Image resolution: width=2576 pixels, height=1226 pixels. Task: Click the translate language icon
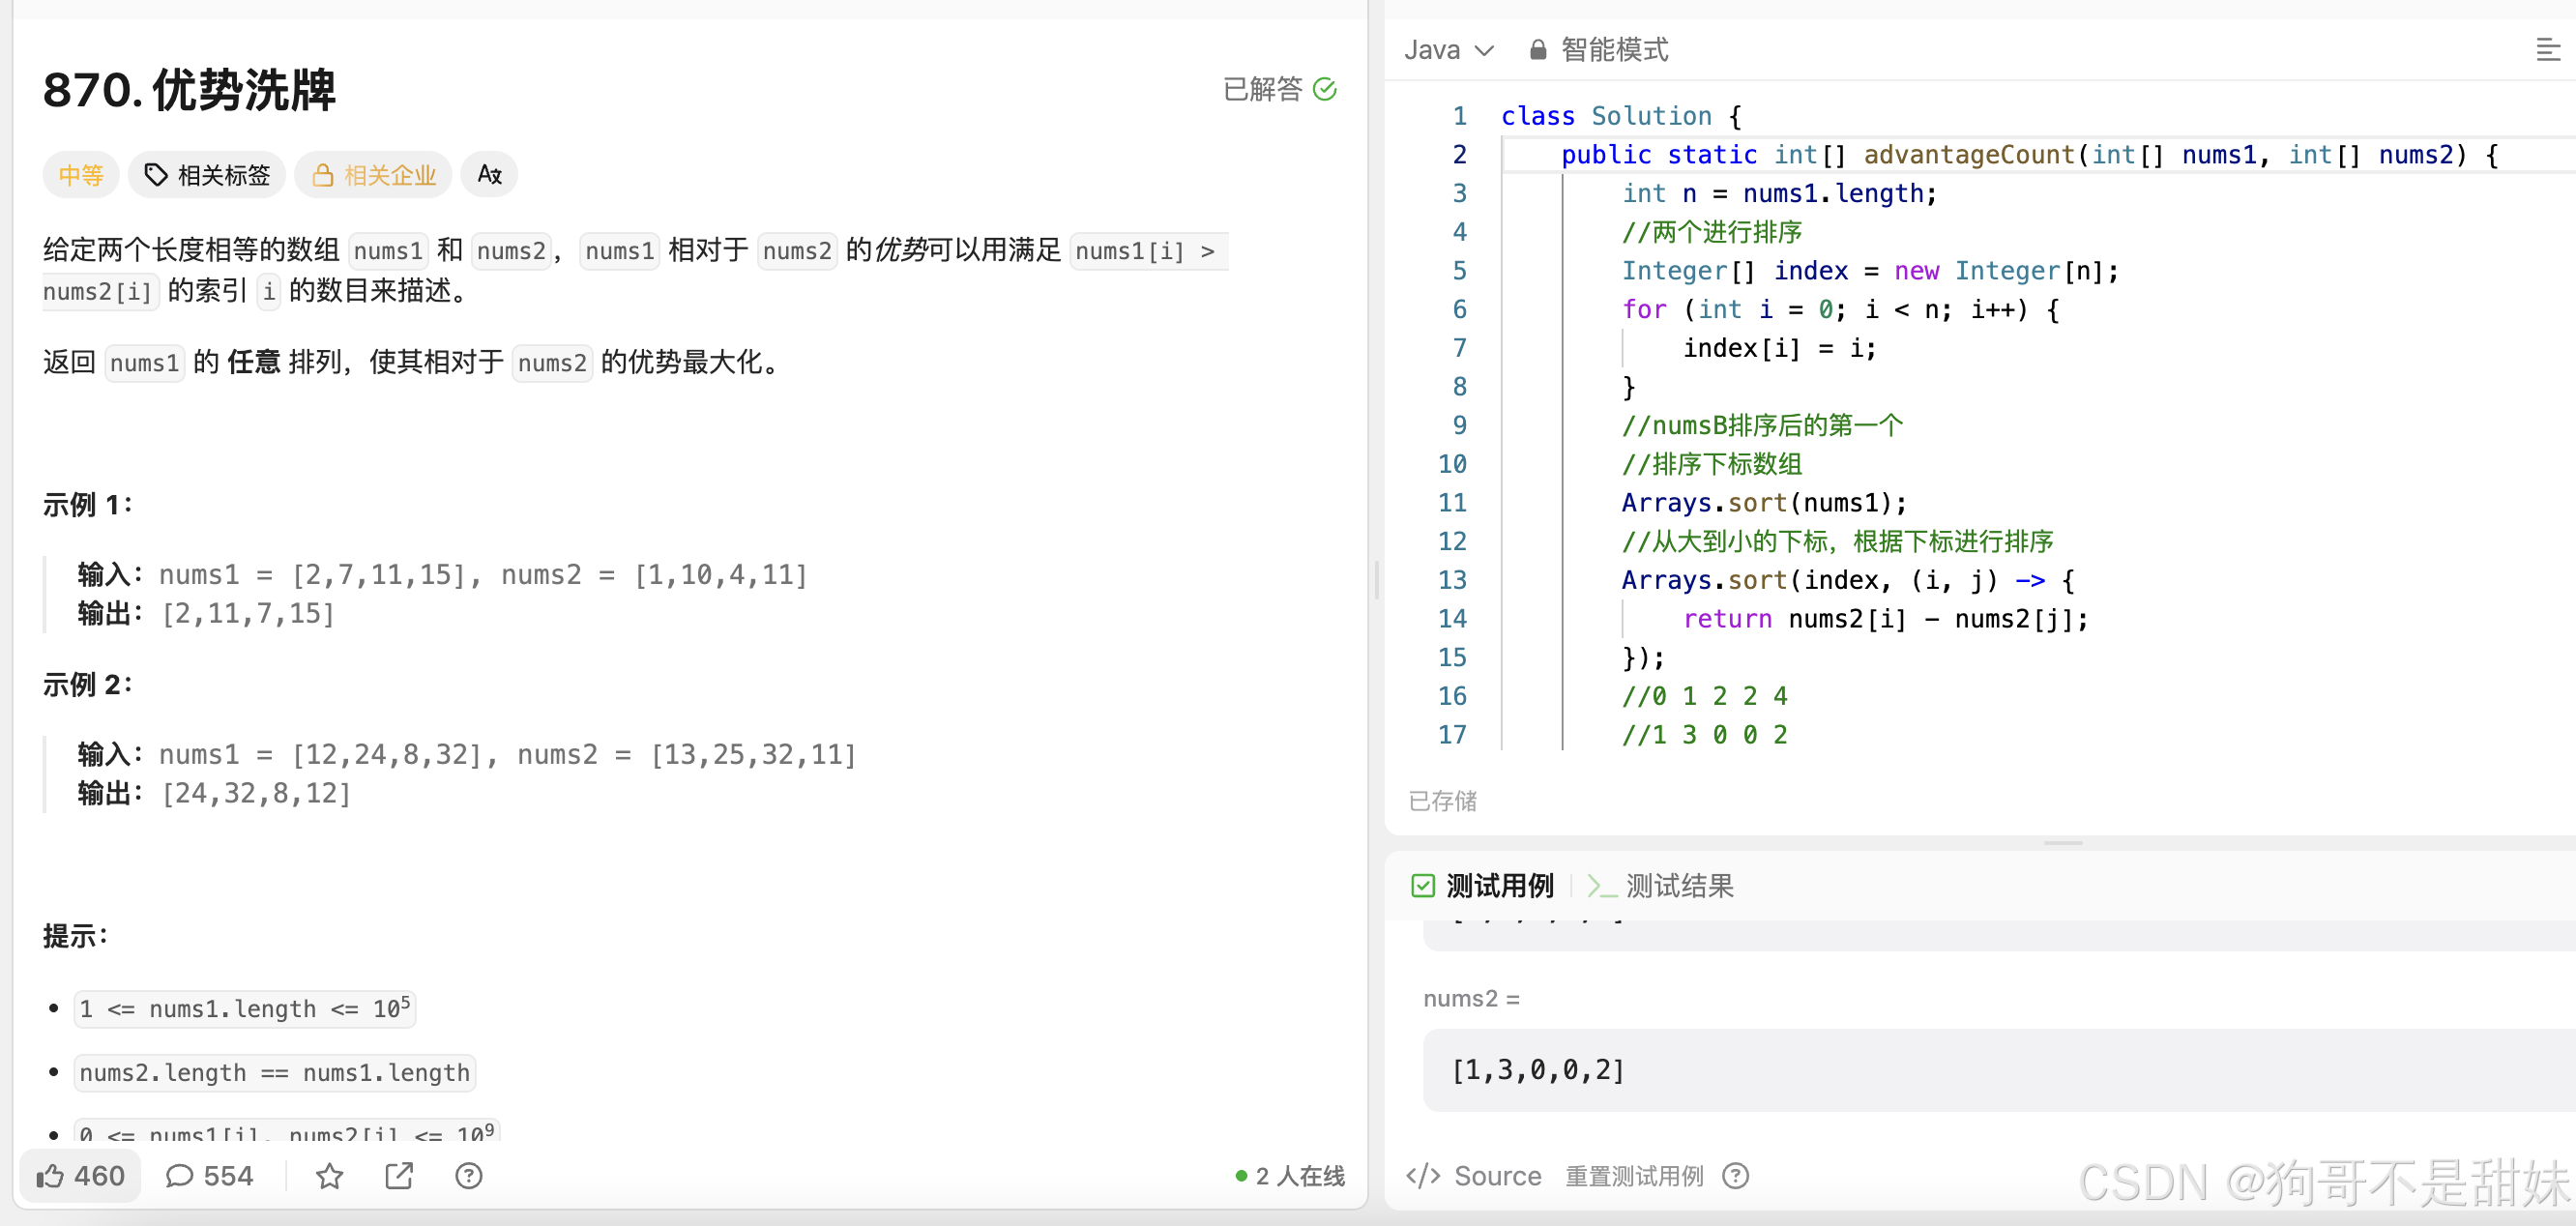(489, 175)
